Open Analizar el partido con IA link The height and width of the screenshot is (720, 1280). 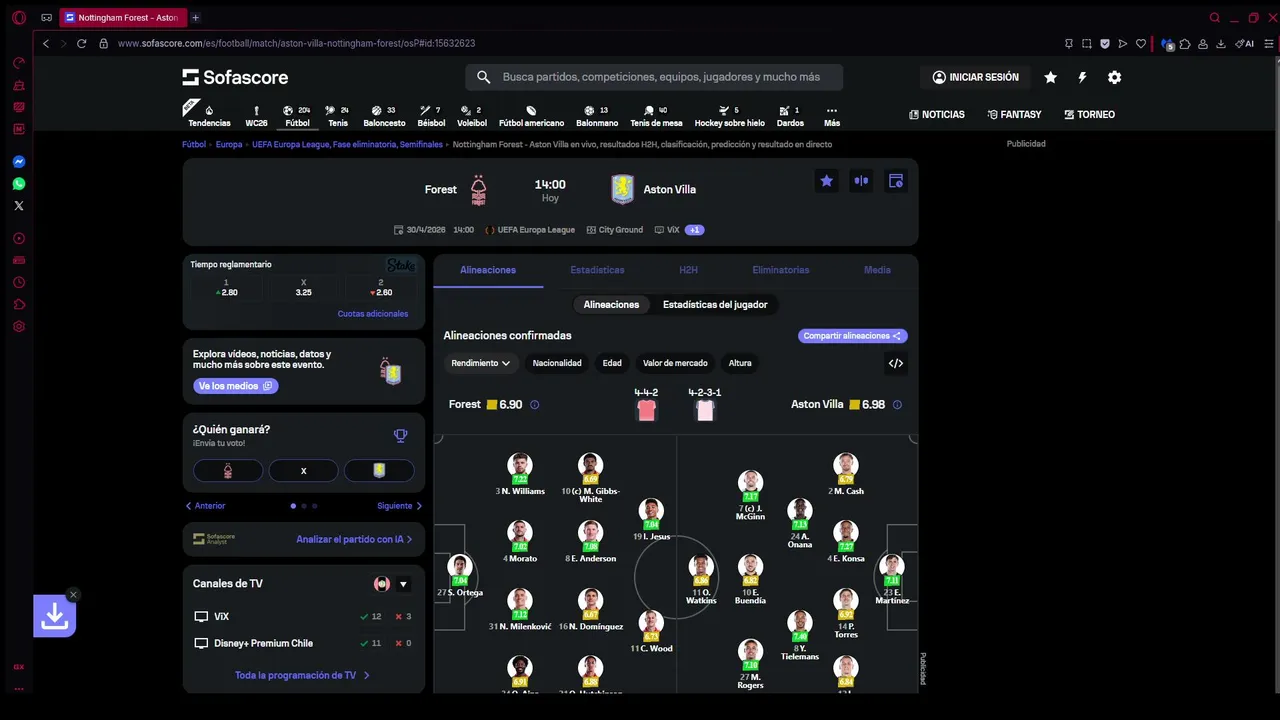354,539
